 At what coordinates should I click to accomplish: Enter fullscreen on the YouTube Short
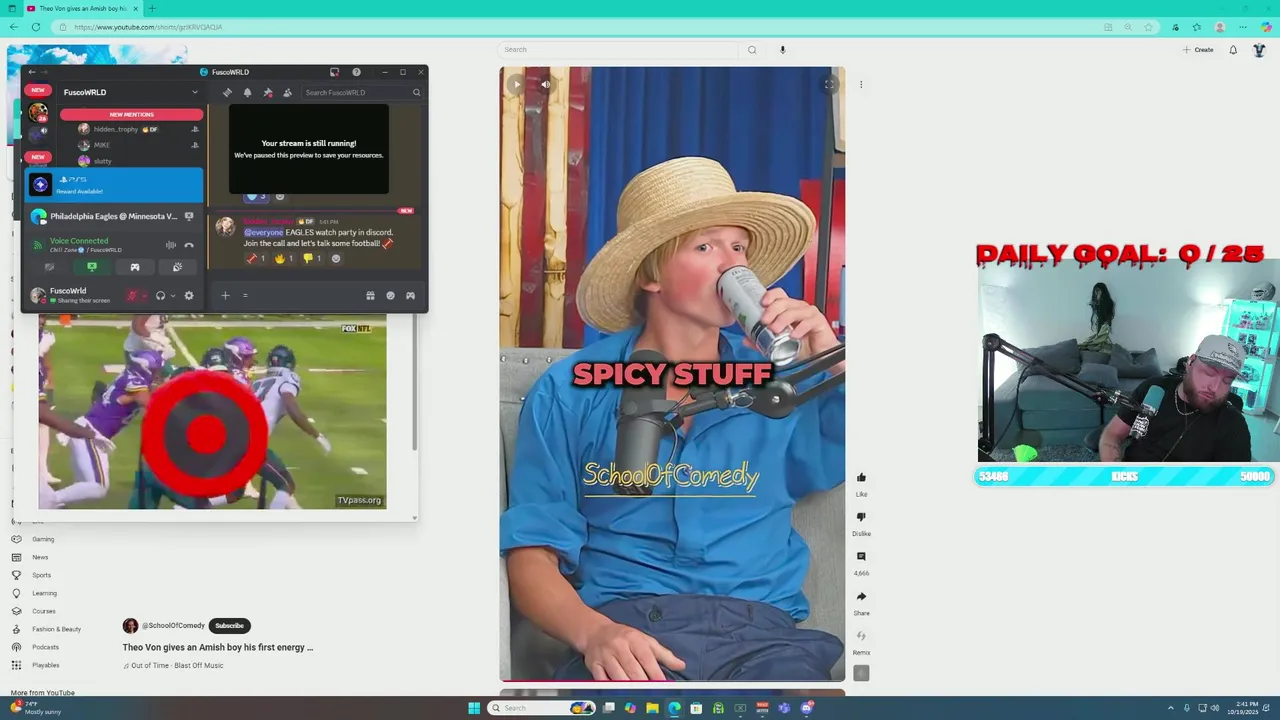pyautogui.click(x=829, y=84)
